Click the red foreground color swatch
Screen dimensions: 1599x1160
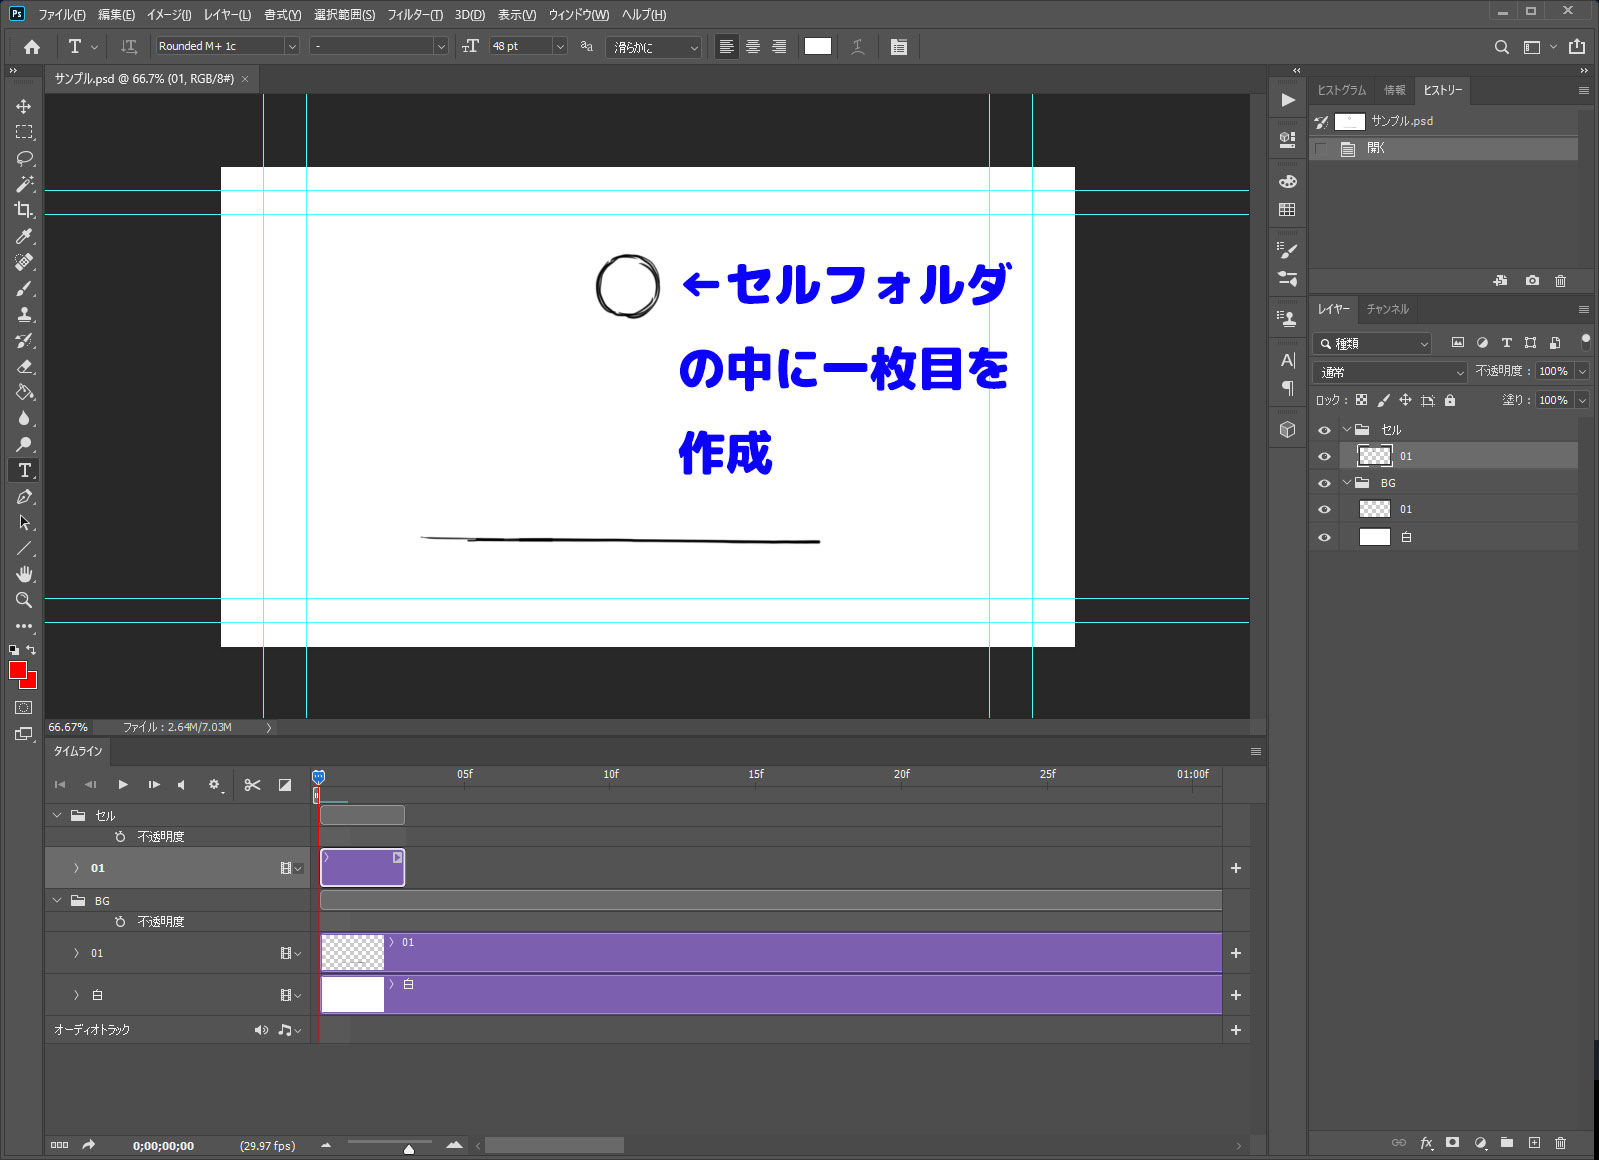point(17,670)
